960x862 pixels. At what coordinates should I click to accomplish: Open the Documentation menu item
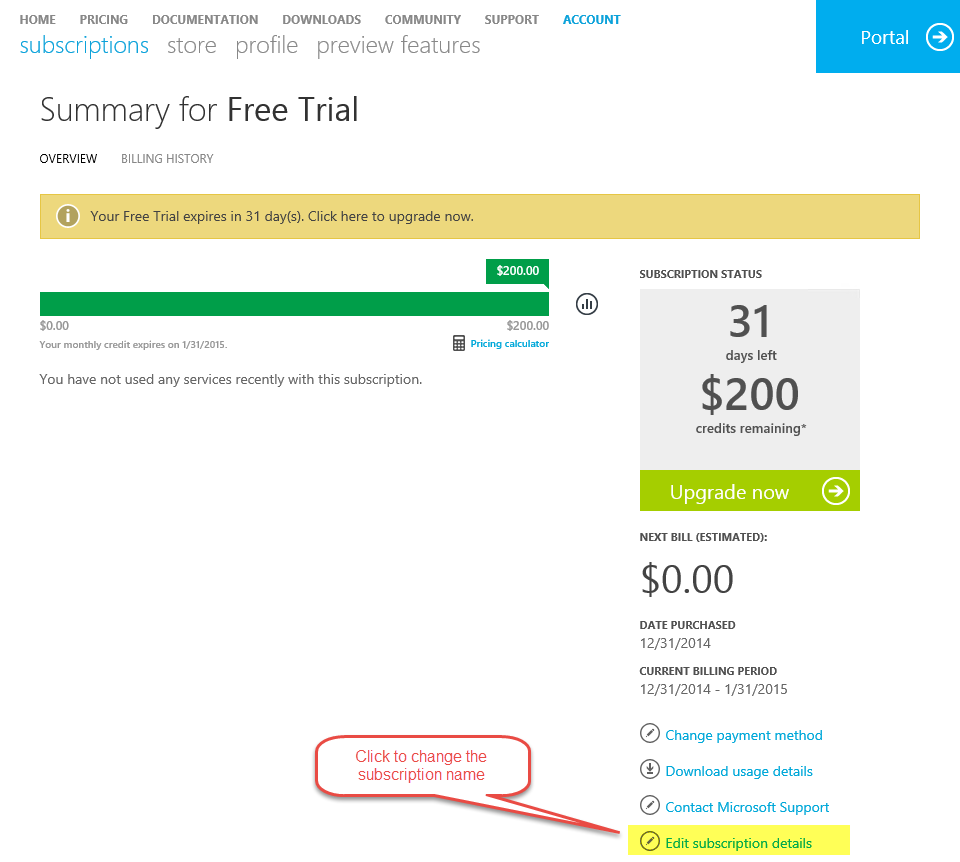click(x=205, y=20)
